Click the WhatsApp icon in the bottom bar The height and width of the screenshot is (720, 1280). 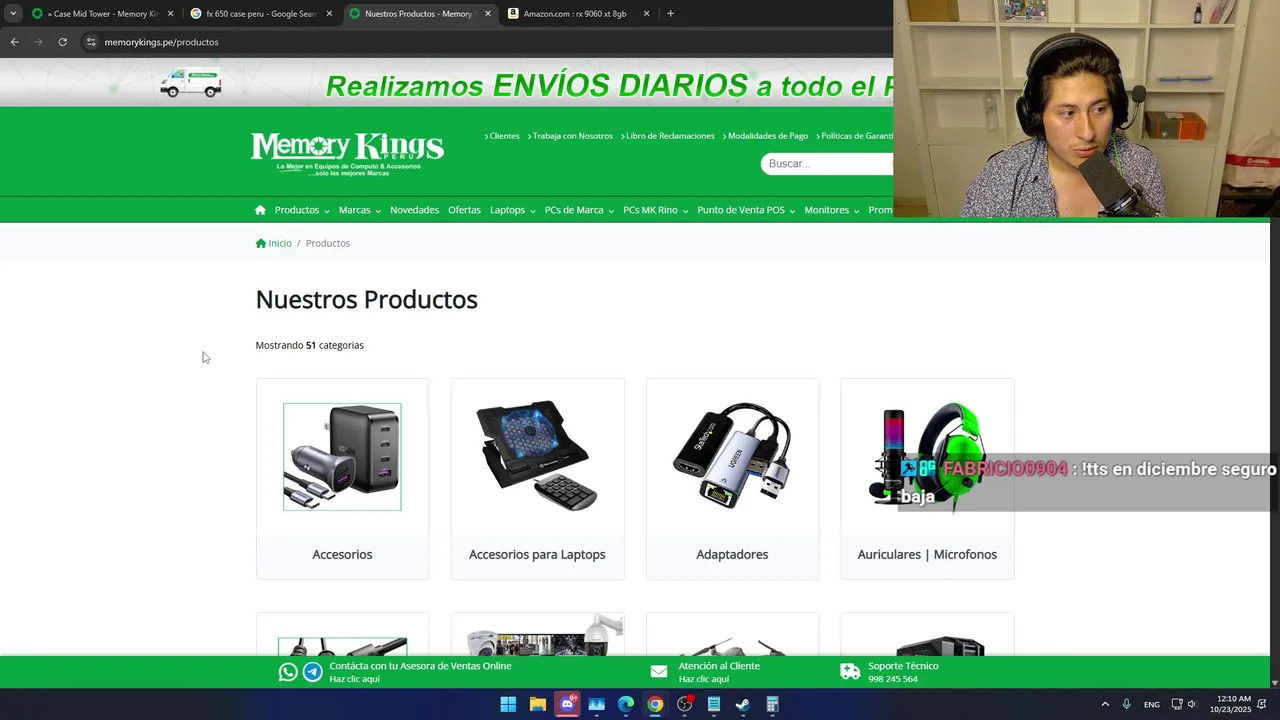pyautogui.click(x=288, y=672)
